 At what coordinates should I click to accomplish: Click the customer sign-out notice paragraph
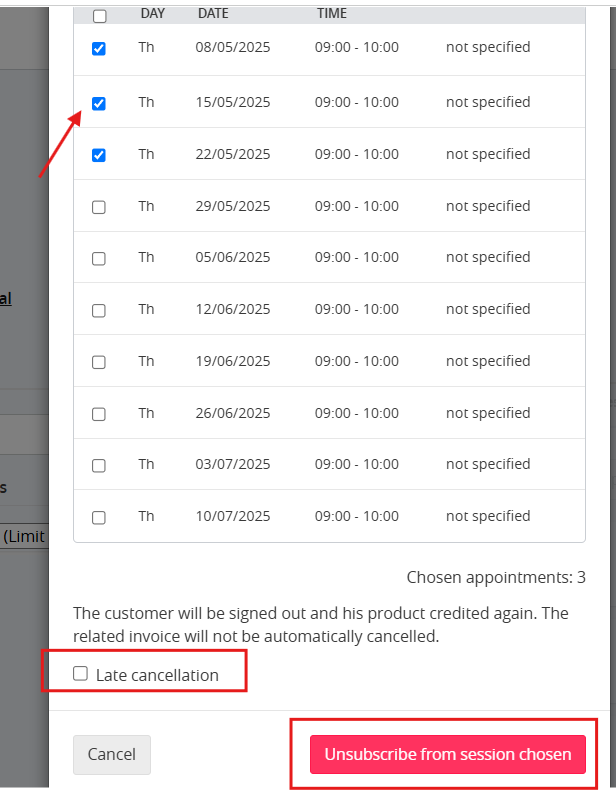pyautogui.click(x=321, y=625)
